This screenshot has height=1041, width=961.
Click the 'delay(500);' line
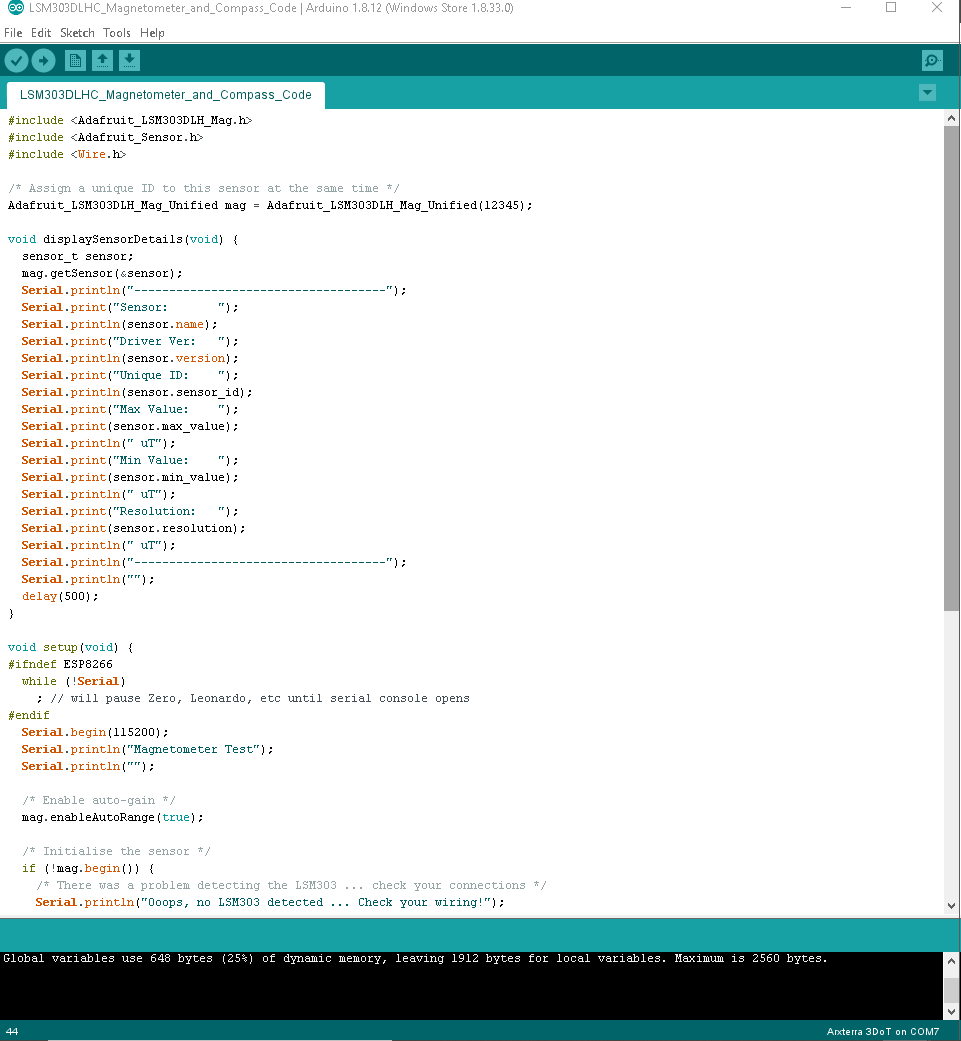tap(60, 596)
